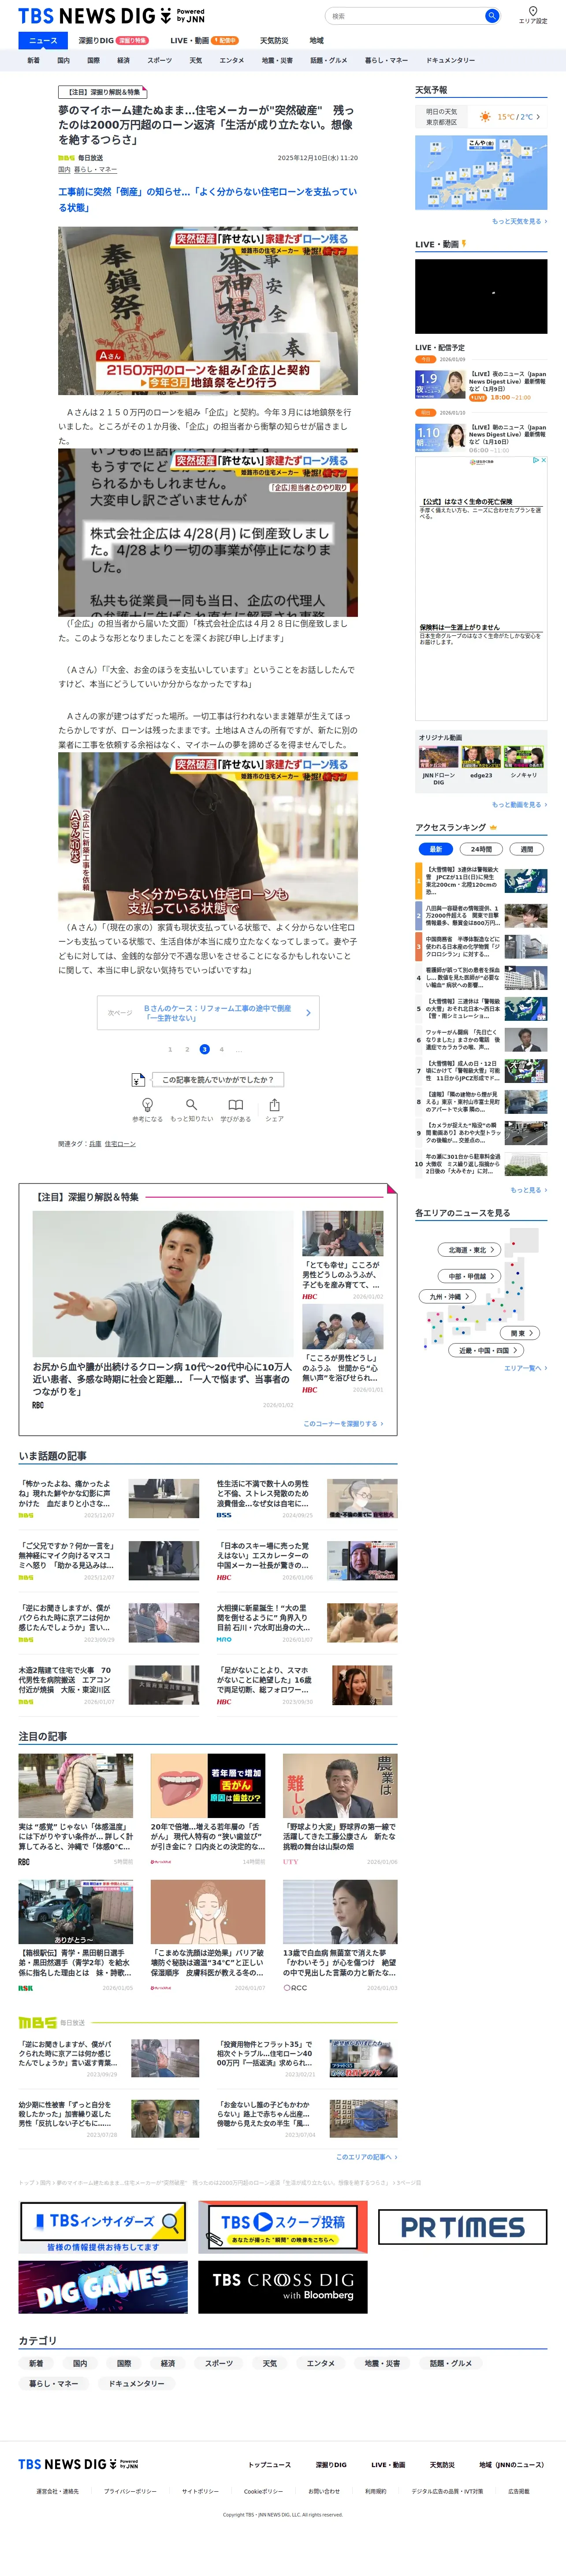Open the 地震・災害 category in subnav
Screen dimensions: 566x2576
coord(277,61)
